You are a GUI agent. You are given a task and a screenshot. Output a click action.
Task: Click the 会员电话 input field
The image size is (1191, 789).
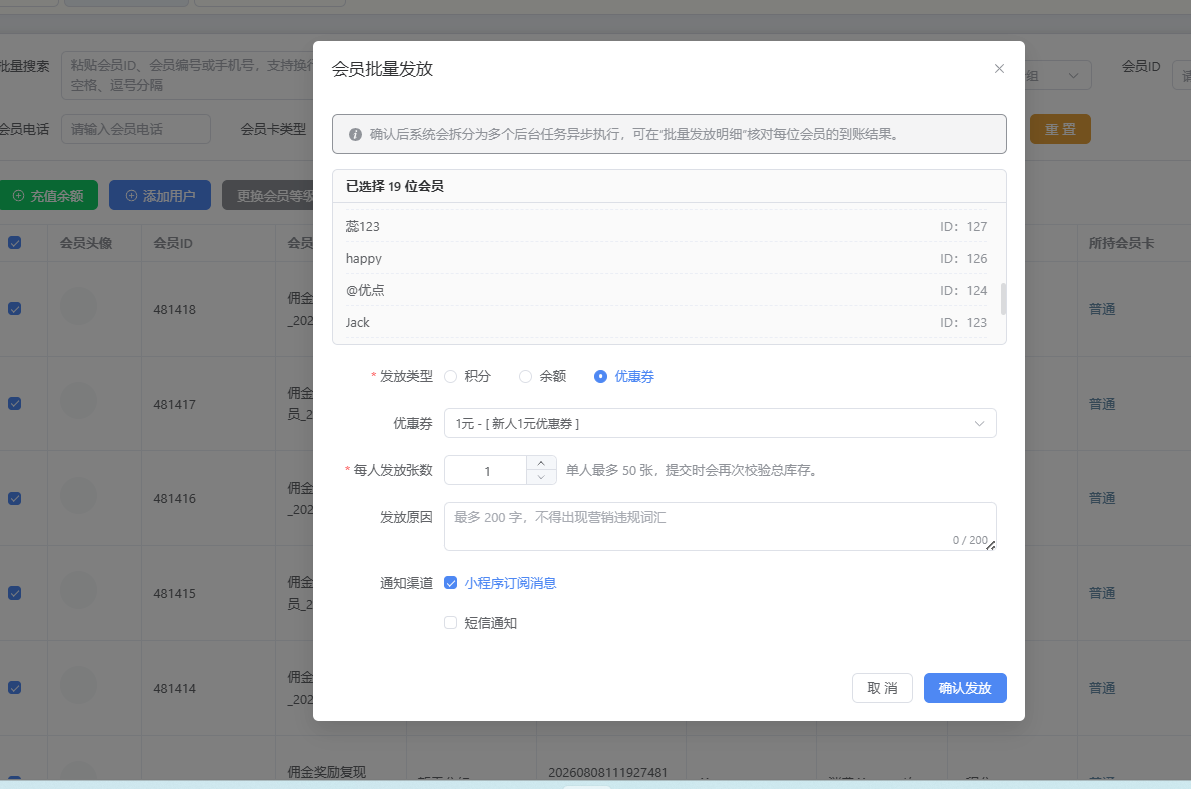point(136,129)
